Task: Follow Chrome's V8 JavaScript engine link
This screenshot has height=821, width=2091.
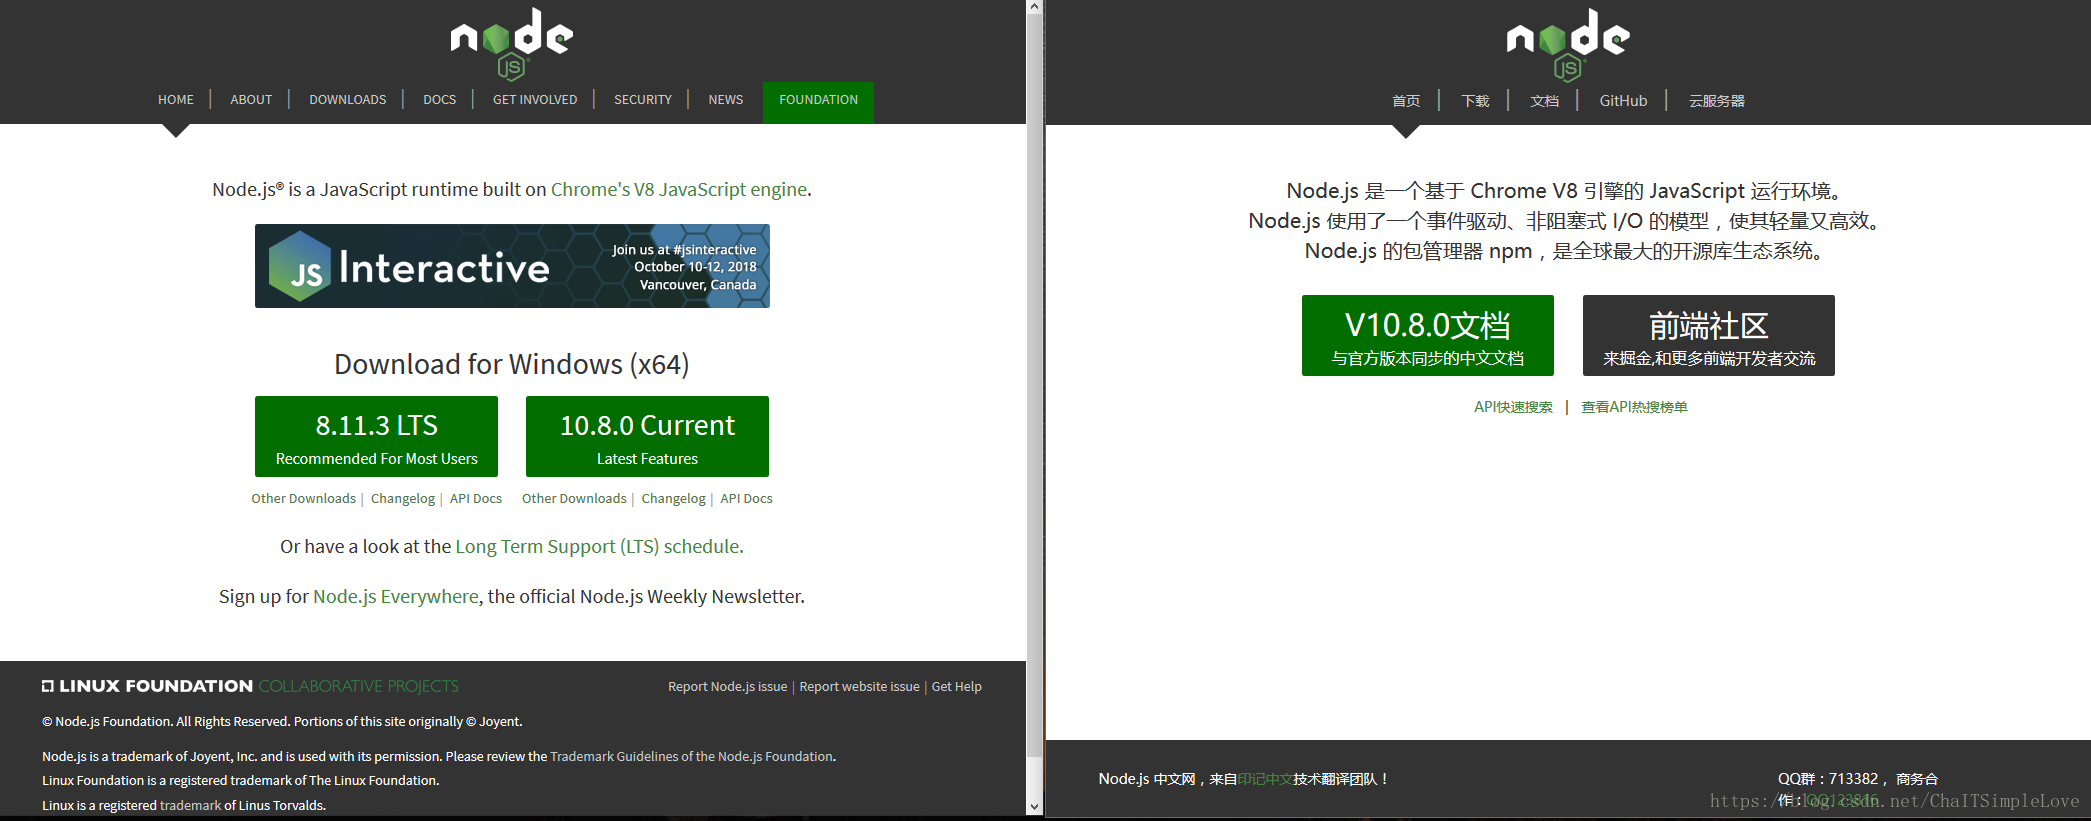Action: pos(679,189)
